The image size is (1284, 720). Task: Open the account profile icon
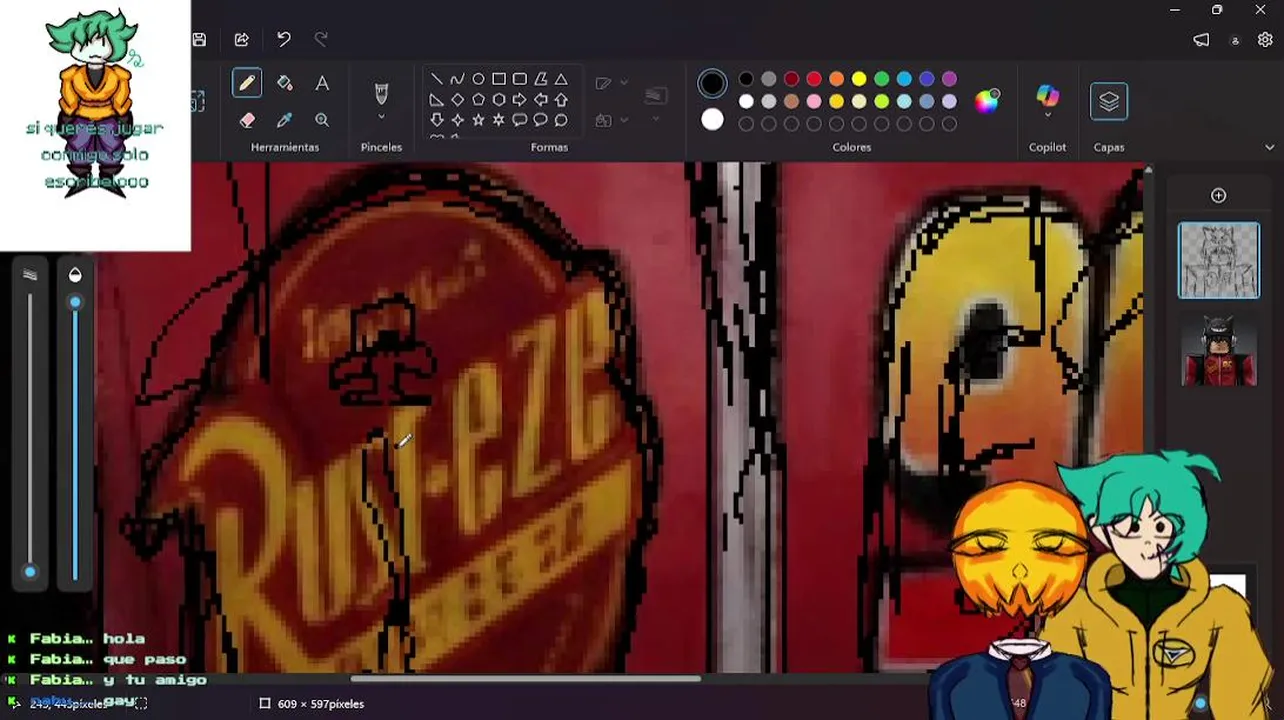coord(1235,40)
